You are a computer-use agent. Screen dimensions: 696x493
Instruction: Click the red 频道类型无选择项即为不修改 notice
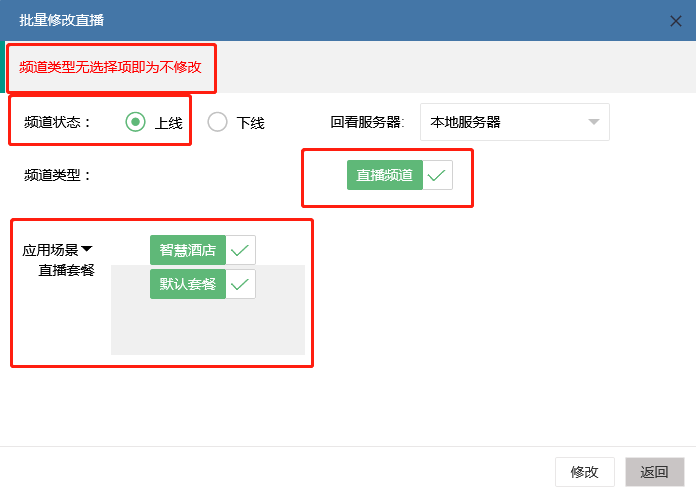(x=110, y=67)
